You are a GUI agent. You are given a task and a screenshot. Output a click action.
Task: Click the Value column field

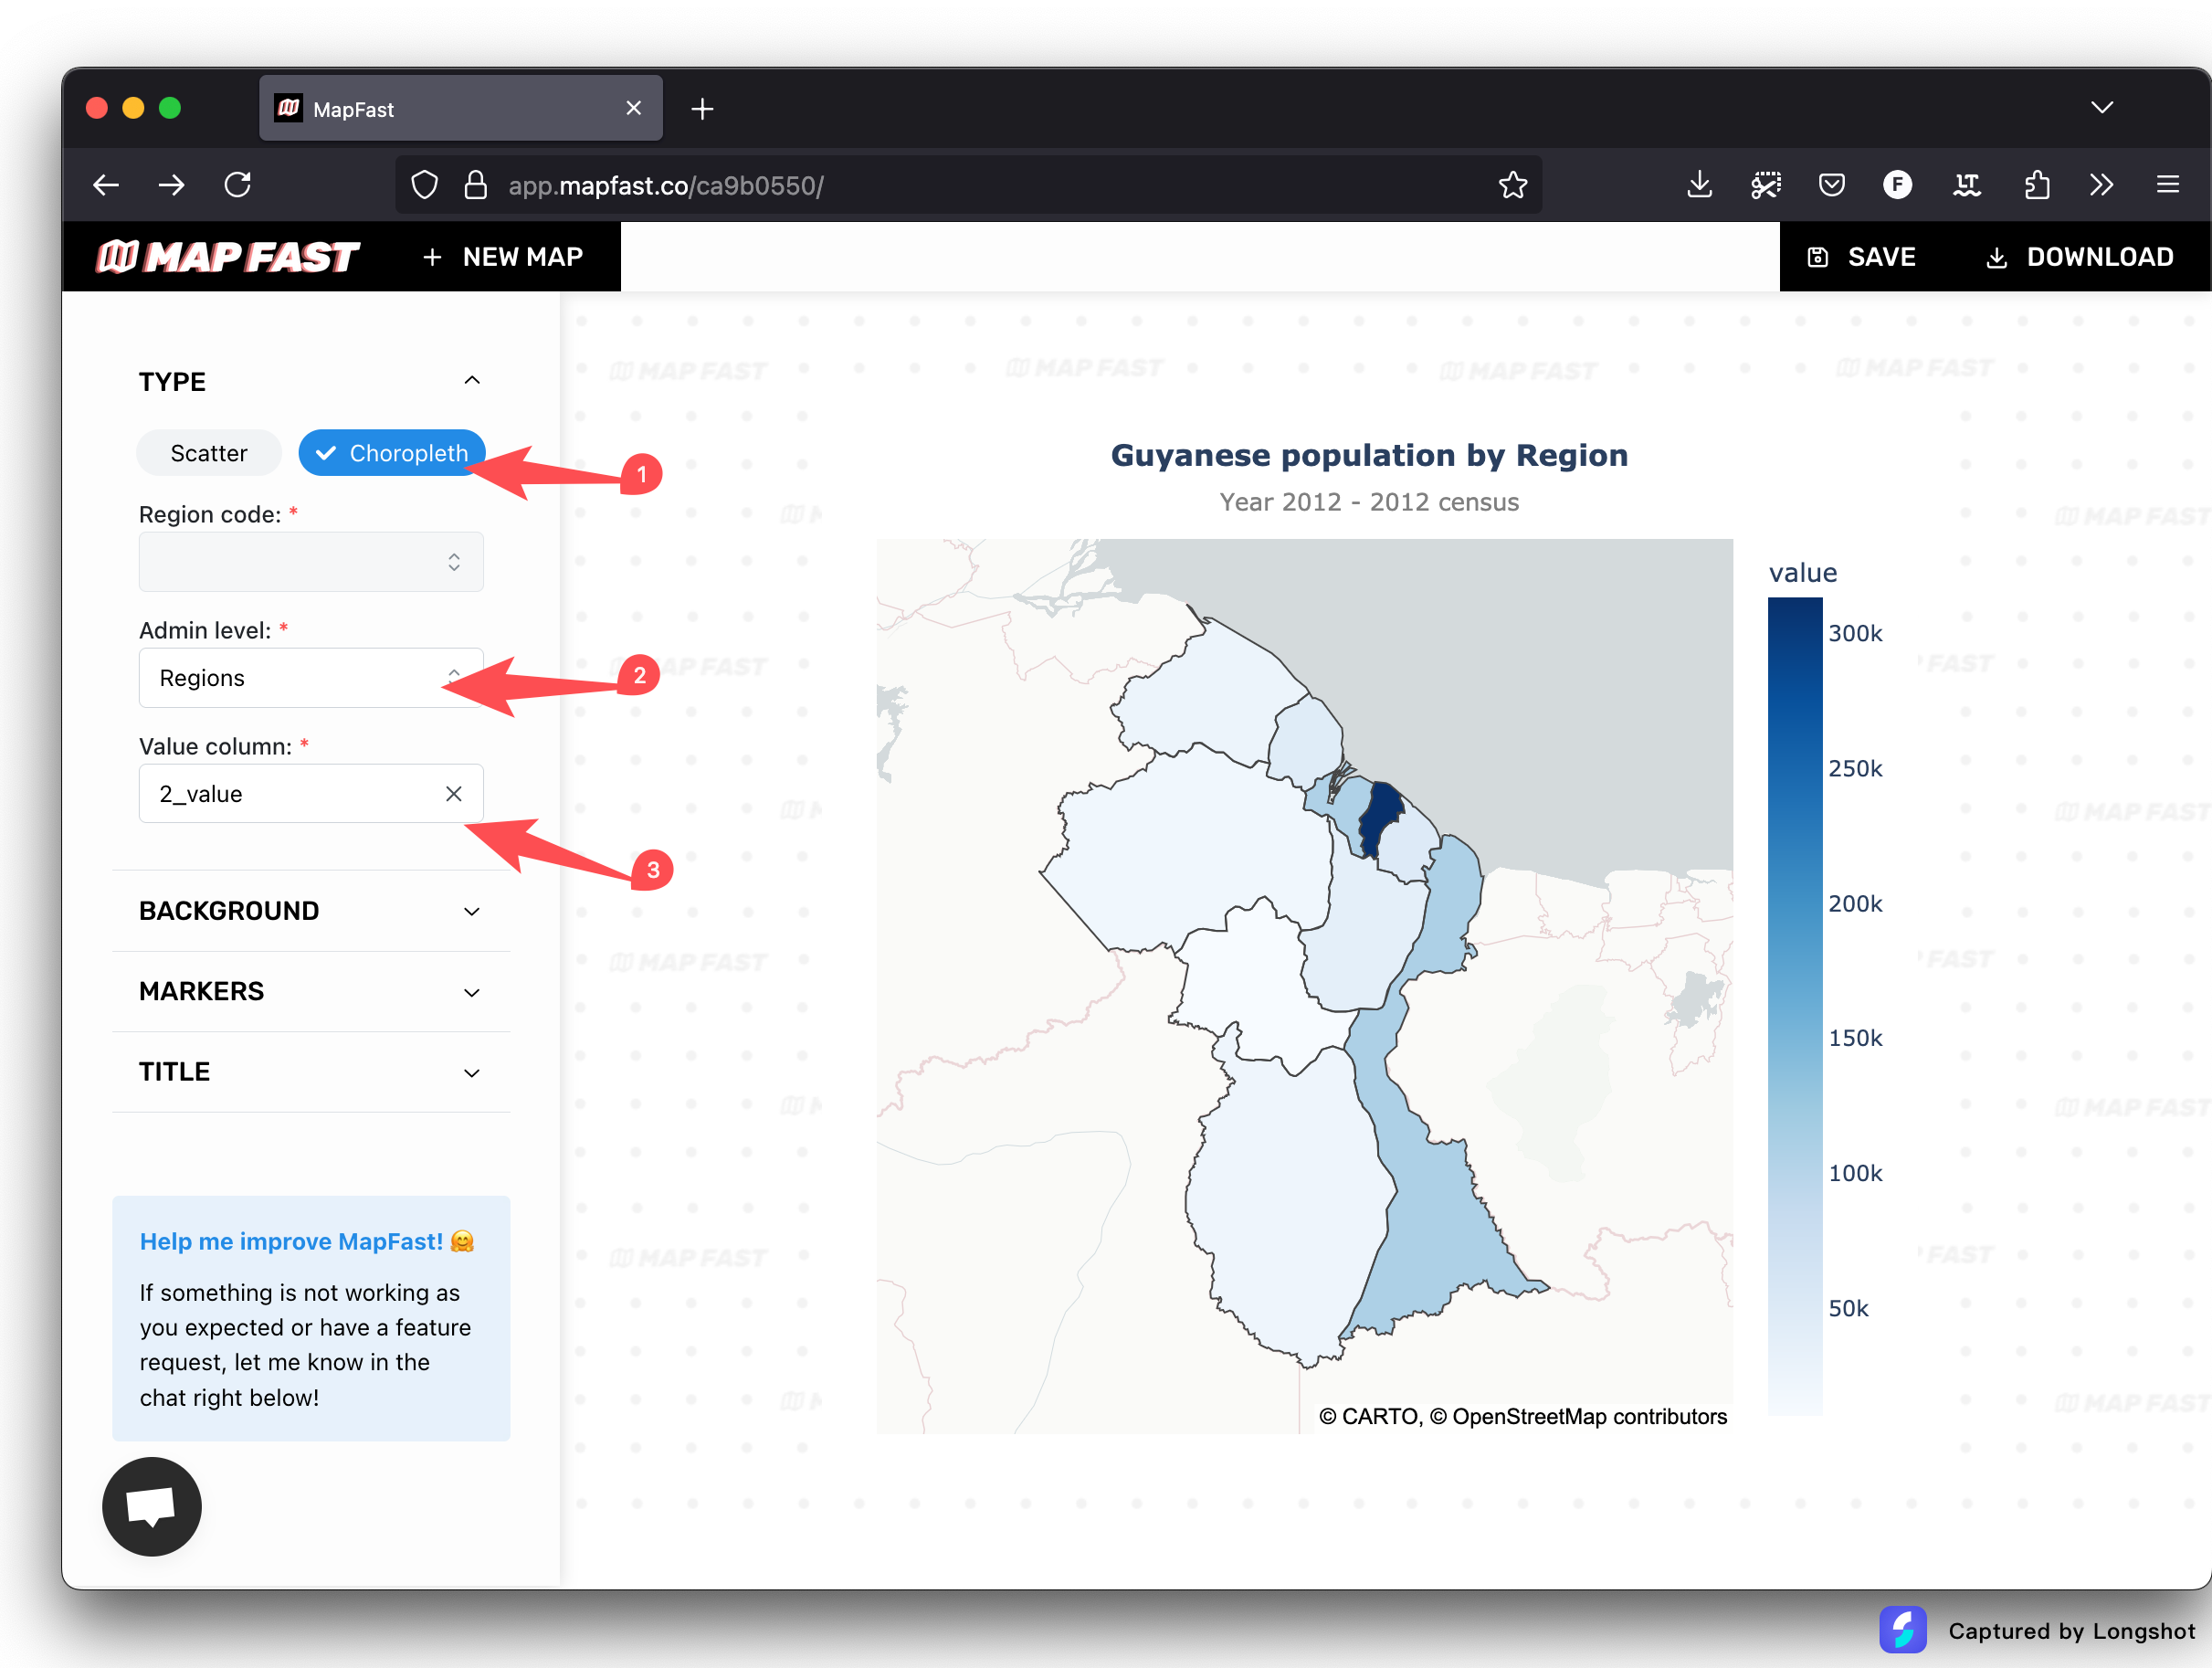click(x=311, y=794)
